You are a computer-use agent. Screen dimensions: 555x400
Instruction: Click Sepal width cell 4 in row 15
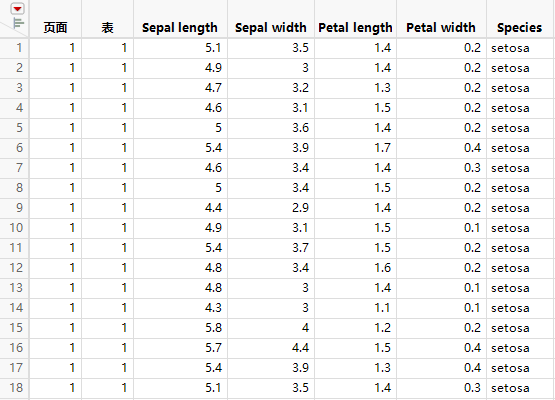coord(271,328)
